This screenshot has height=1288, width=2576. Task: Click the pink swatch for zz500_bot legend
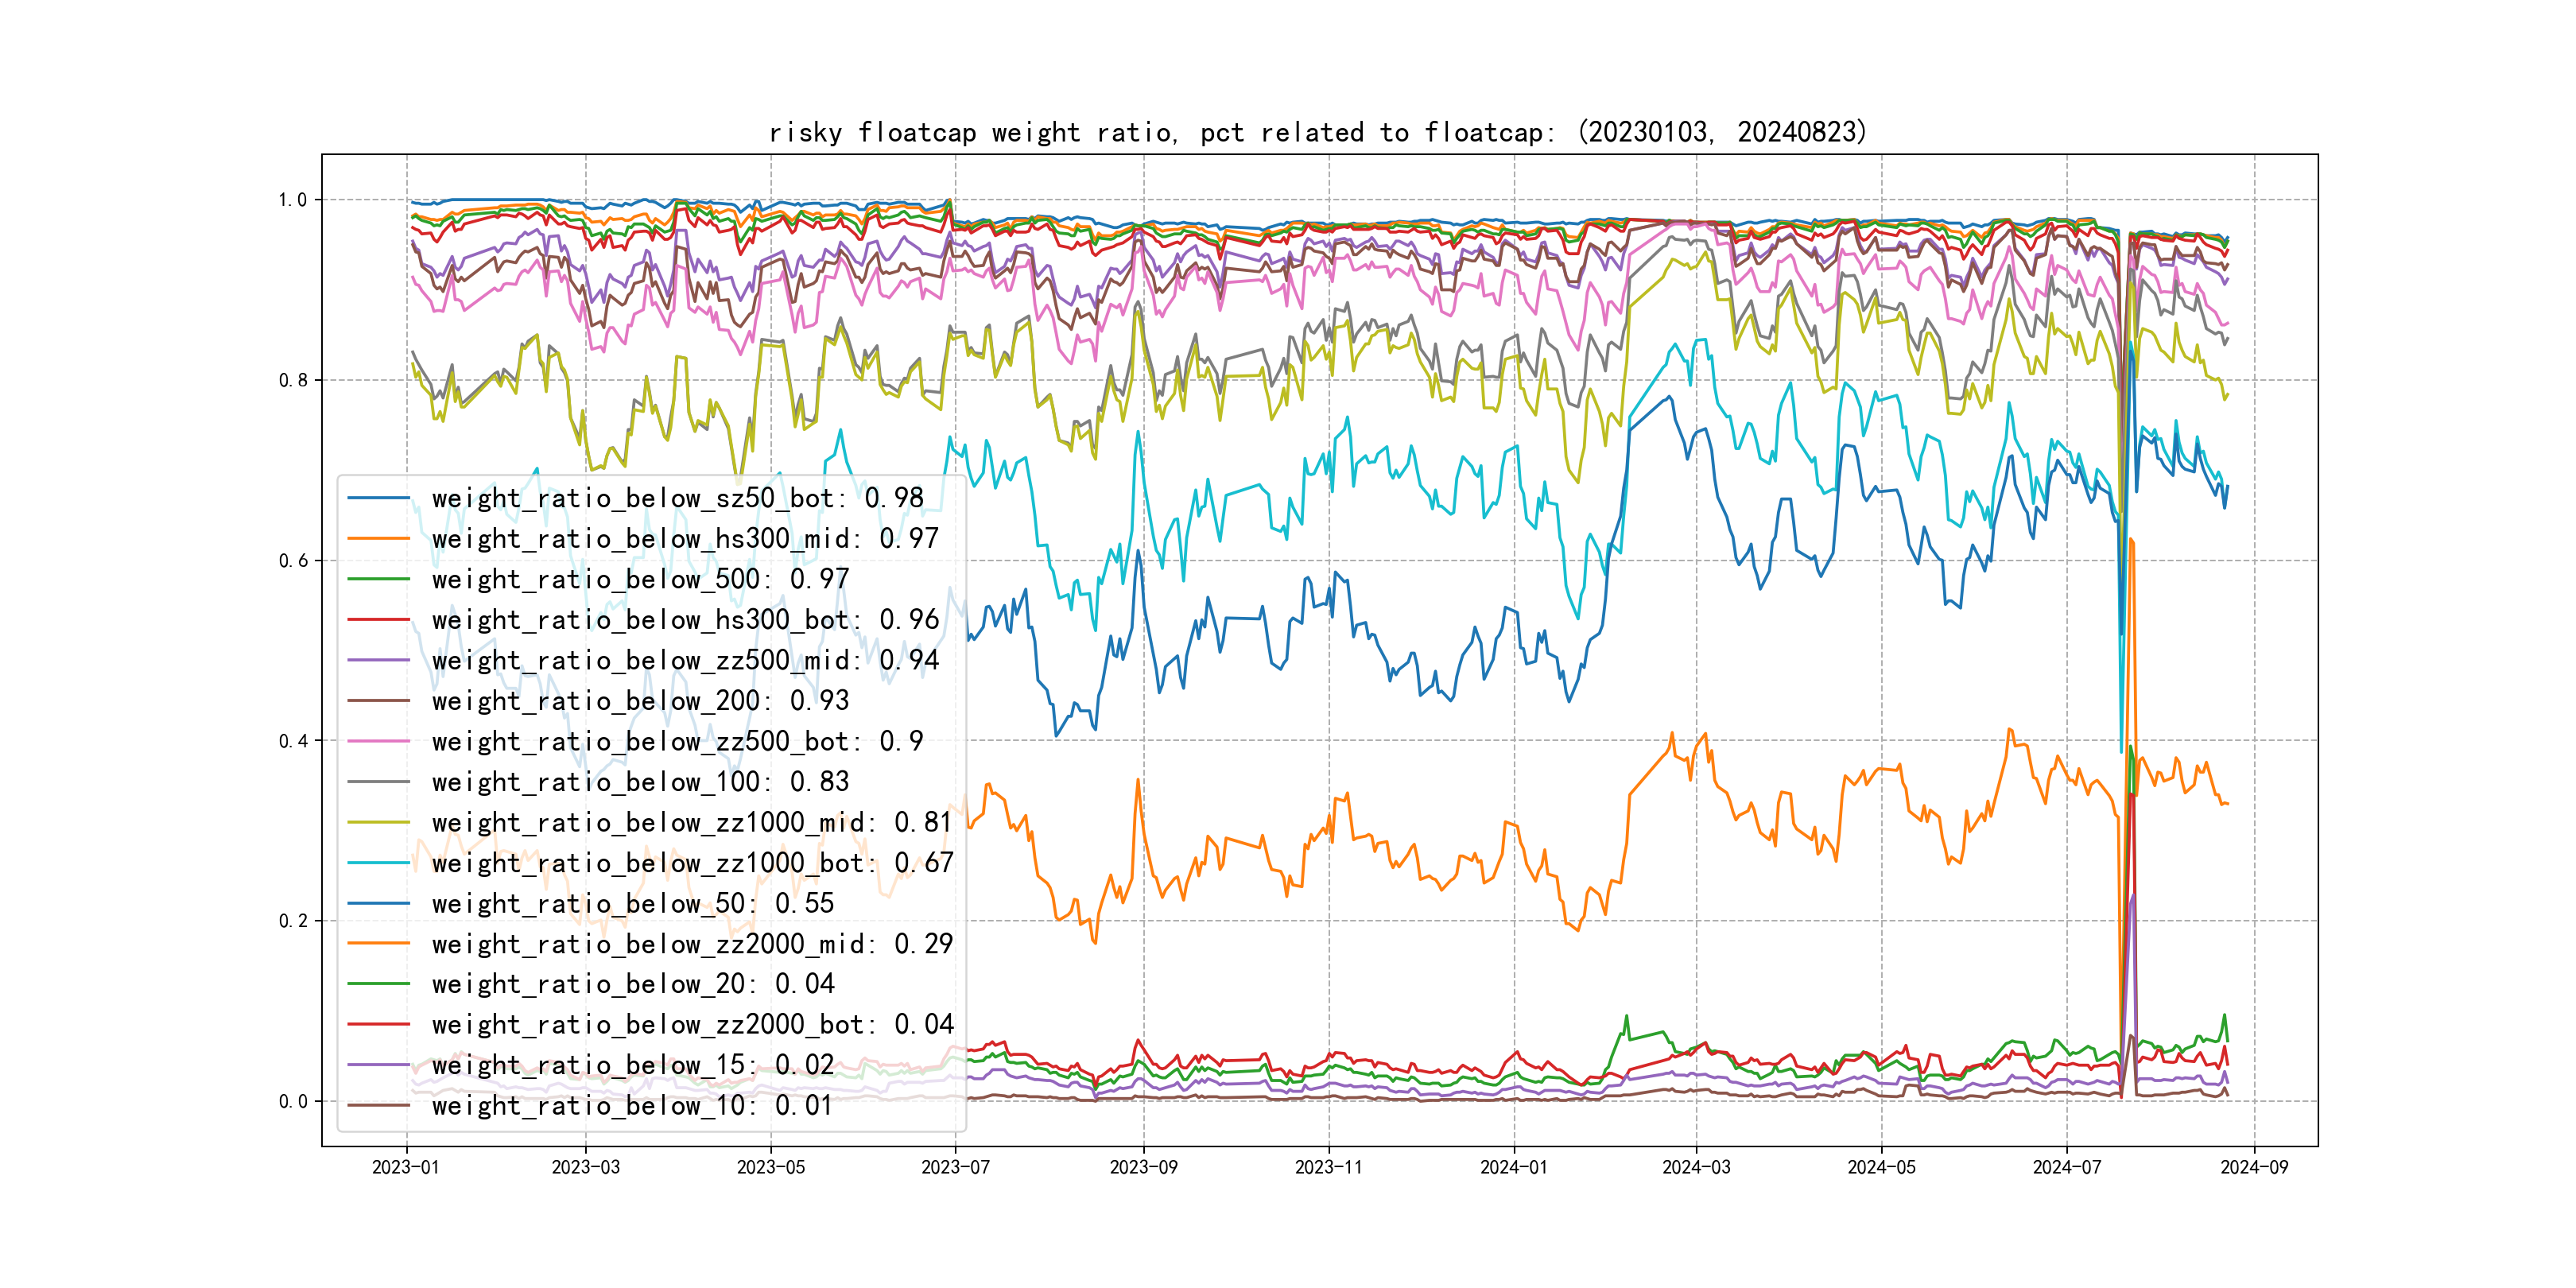pos(378,741)
